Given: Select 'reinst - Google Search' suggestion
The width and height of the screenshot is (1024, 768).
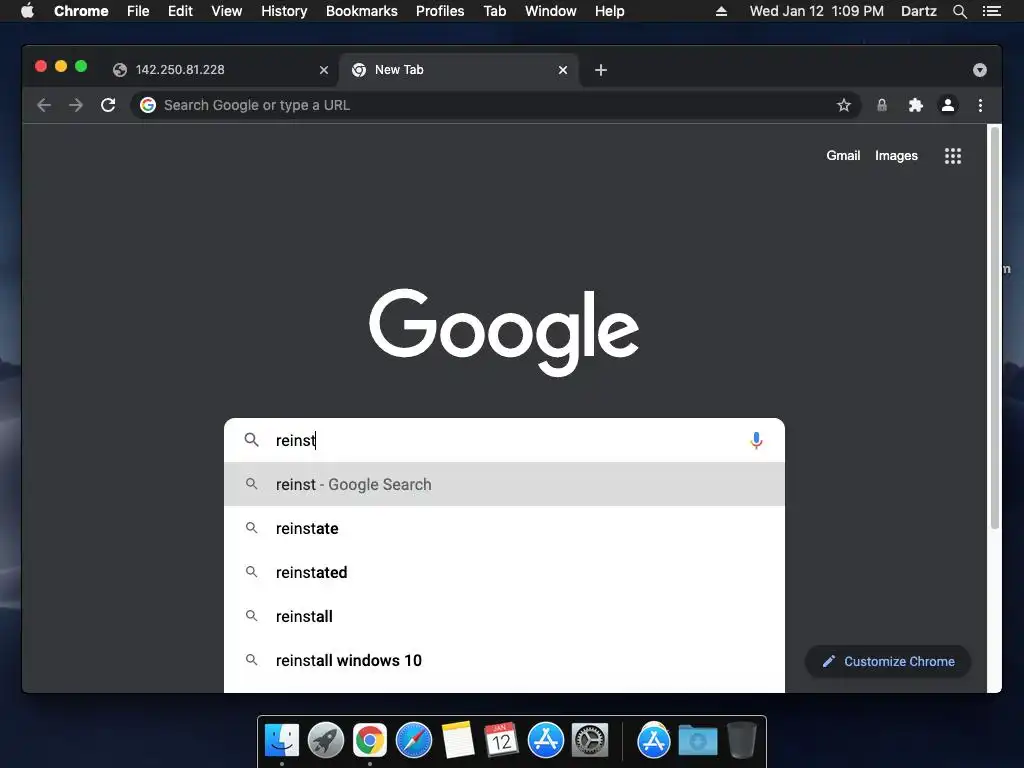Looking at the screenshot, I should pos(504,485).
